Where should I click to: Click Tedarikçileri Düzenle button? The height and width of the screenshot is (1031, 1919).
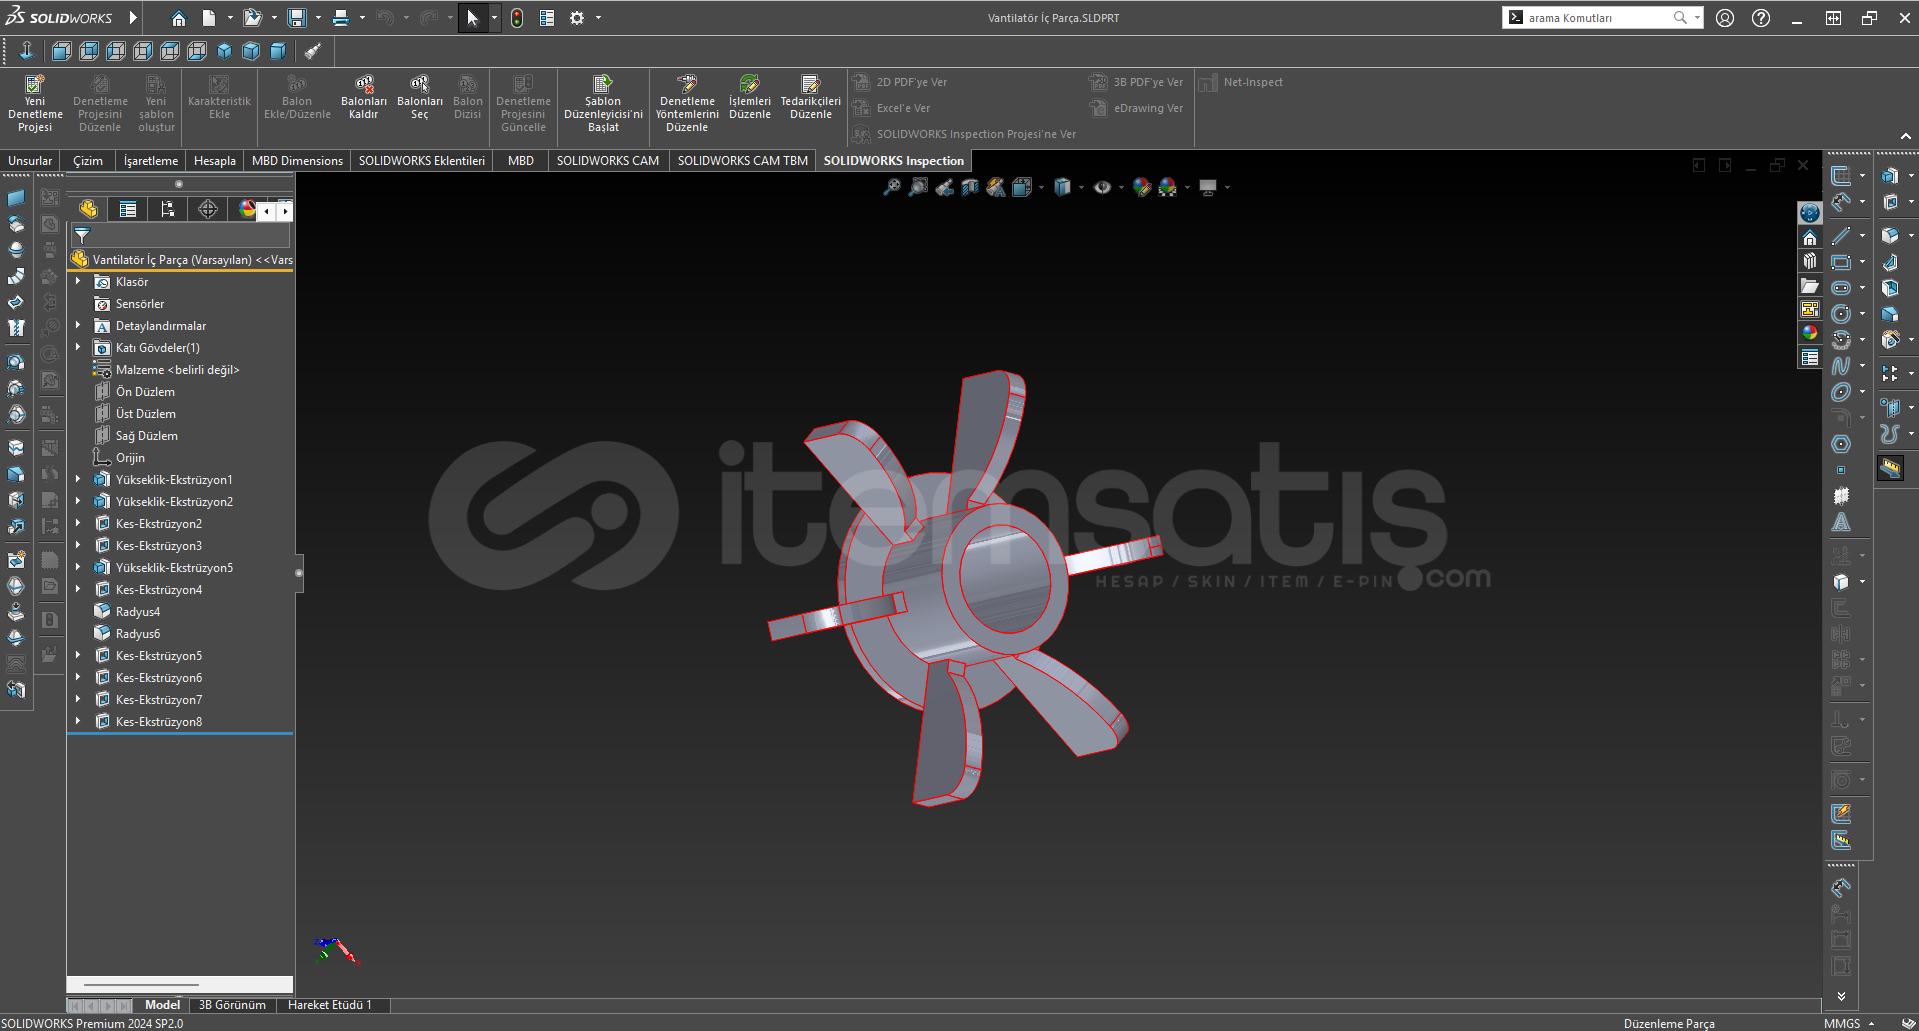(x=811, y=96)
